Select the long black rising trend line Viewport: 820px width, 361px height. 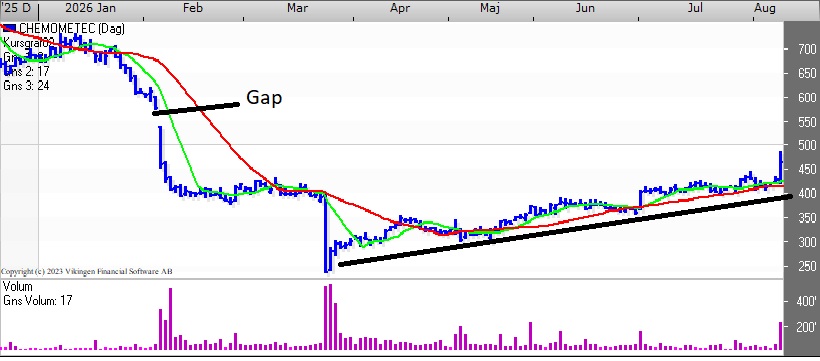tap(565, 230)
